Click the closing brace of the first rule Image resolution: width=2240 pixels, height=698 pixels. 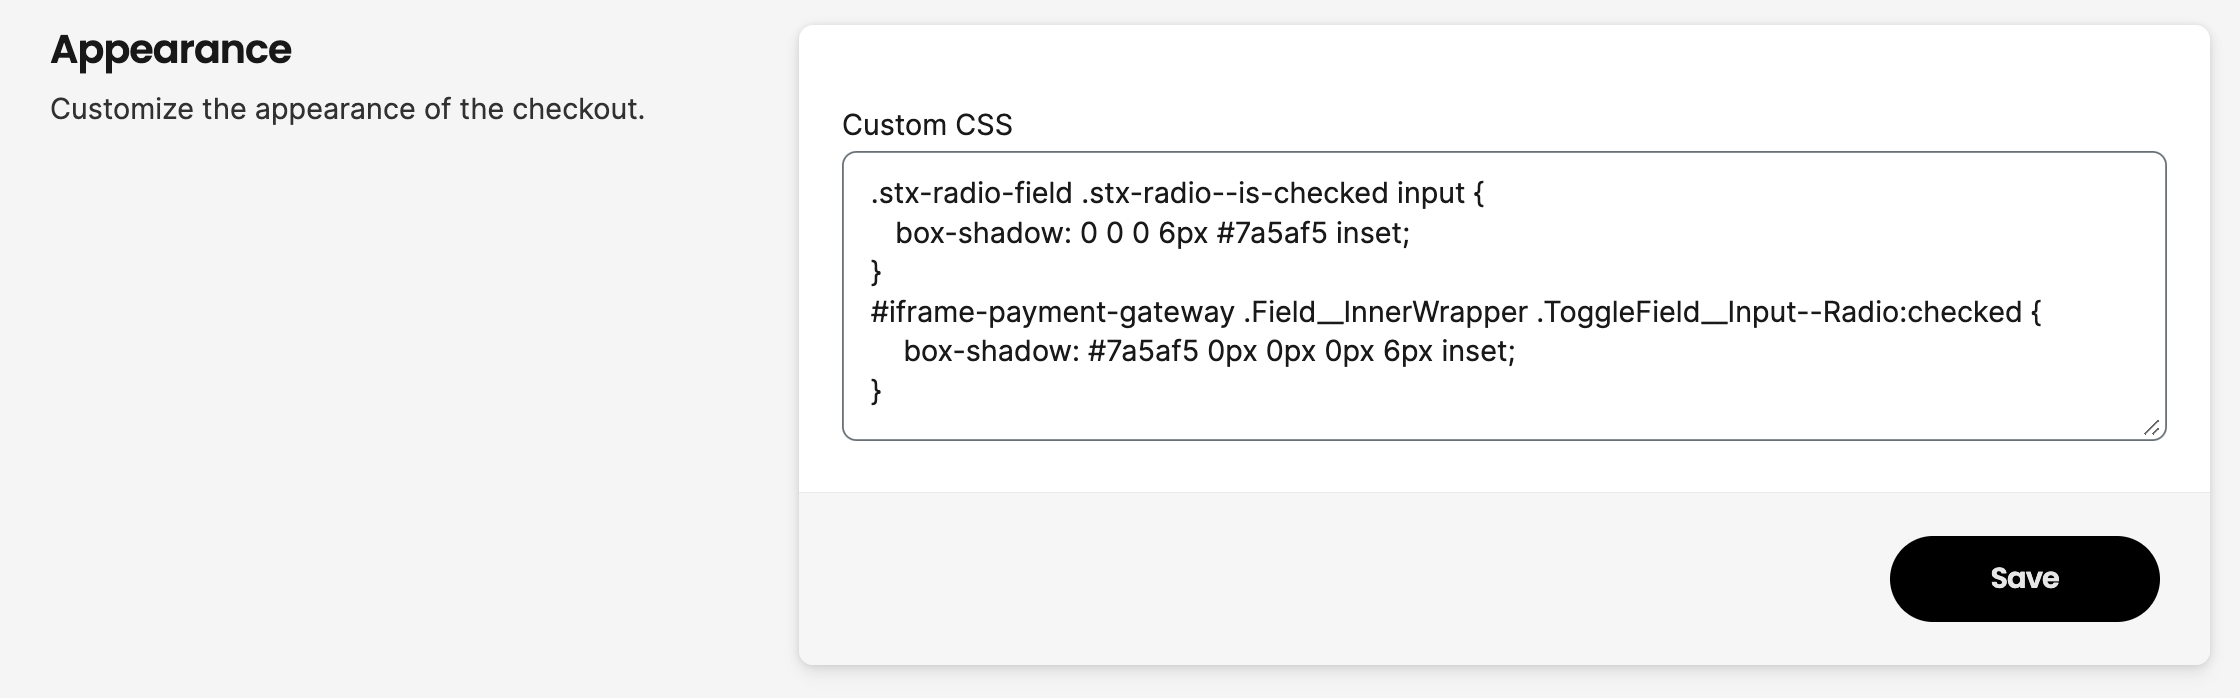pos(877,272)
